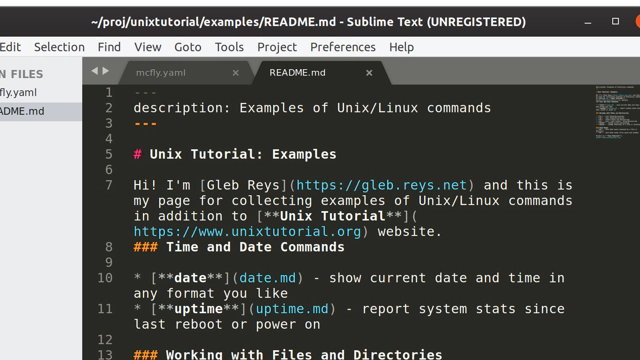Image resolution: width=640 pixels, height=360 pixels.
Task: Open the Project menu
Action: coord(277,47)
